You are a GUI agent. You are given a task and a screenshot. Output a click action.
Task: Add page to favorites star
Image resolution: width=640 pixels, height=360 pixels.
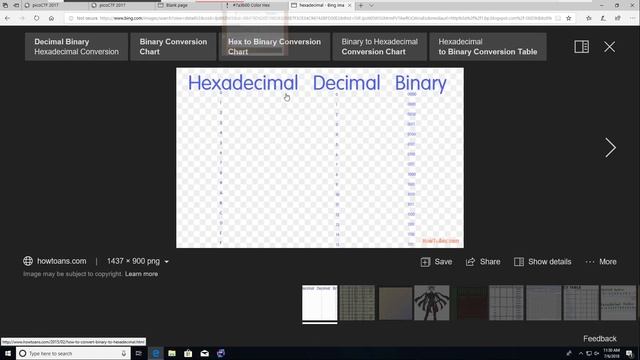569,18
